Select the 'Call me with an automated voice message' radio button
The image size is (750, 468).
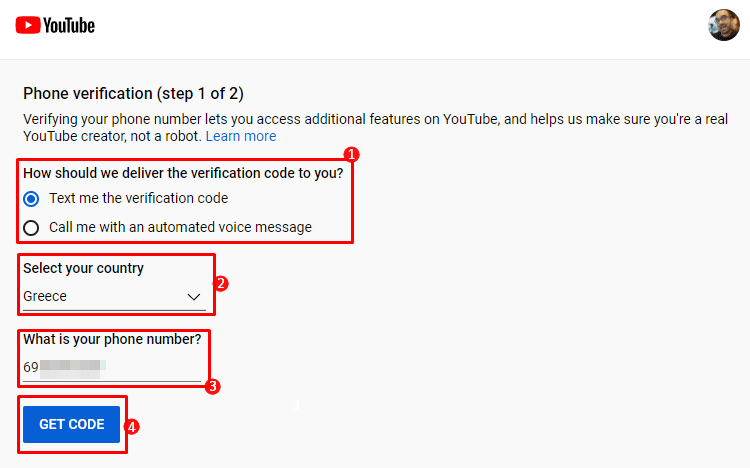click(x=31, y=228)
